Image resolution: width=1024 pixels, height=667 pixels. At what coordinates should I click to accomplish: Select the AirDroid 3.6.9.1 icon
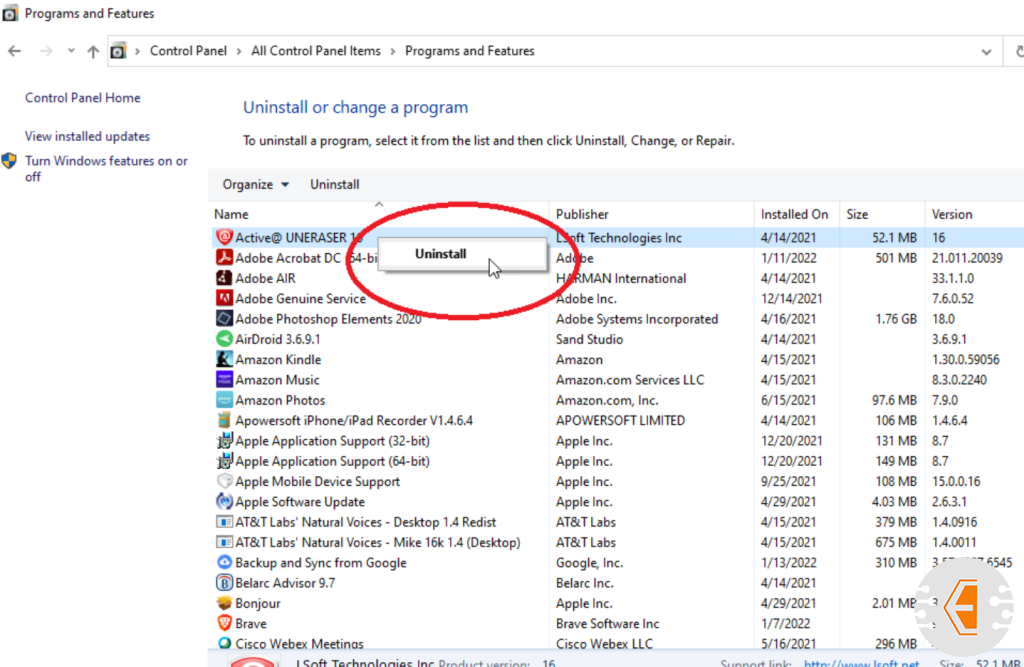tap(224, 339)
